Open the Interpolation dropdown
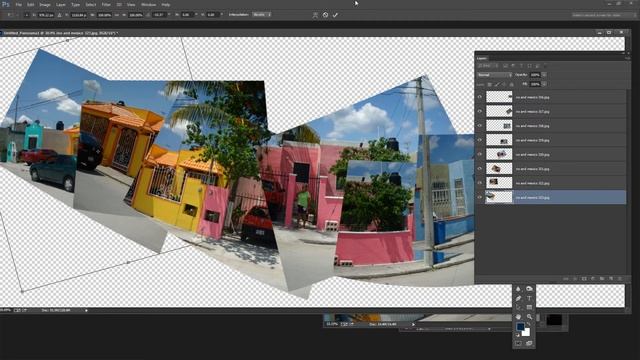Image resolution: width=640 pixels, height=360 pixels. point(262,15)
